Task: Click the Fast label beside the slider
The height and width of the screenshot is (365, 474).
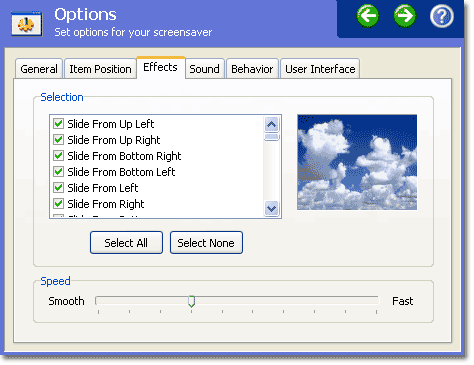Action: point(403,301)
